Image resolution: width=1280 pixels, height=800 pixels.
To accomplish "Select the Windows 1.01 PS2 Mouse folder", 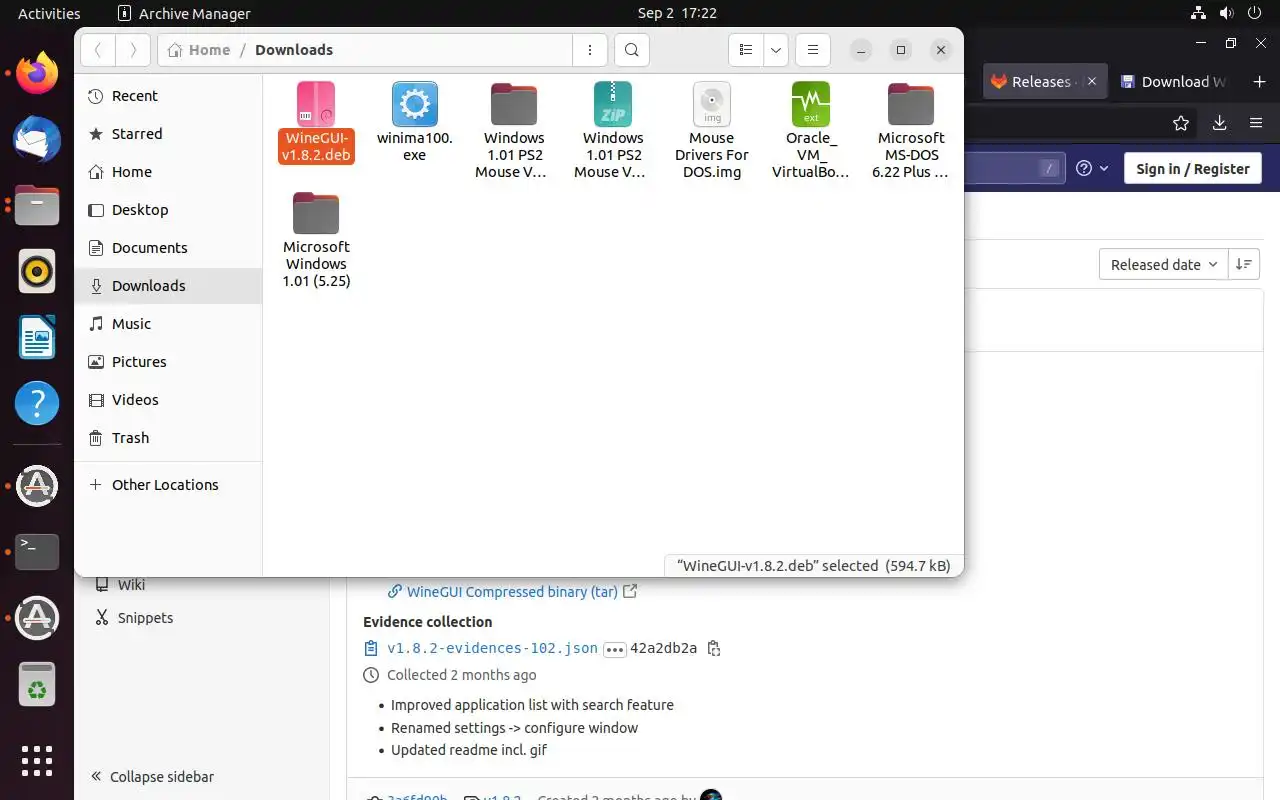I will coord(514,104).
